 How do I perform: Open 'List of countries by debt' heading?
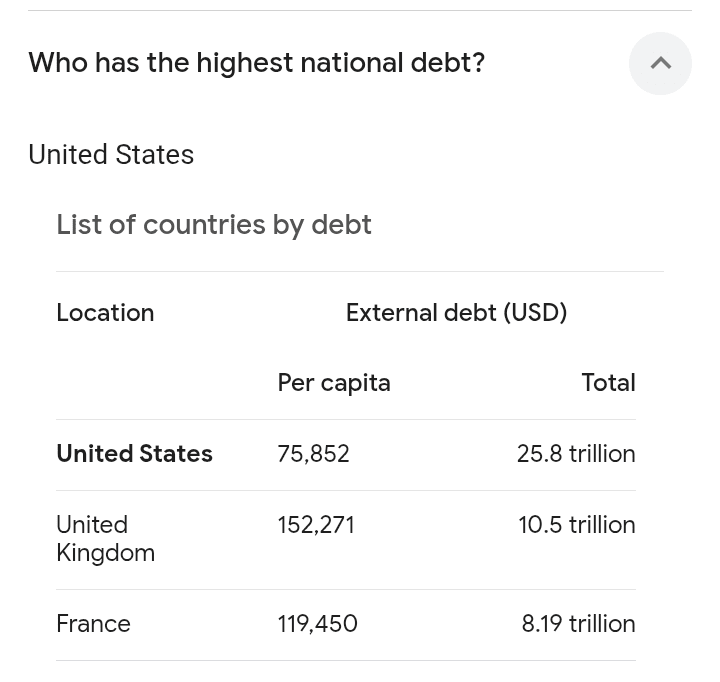[214, 225]
